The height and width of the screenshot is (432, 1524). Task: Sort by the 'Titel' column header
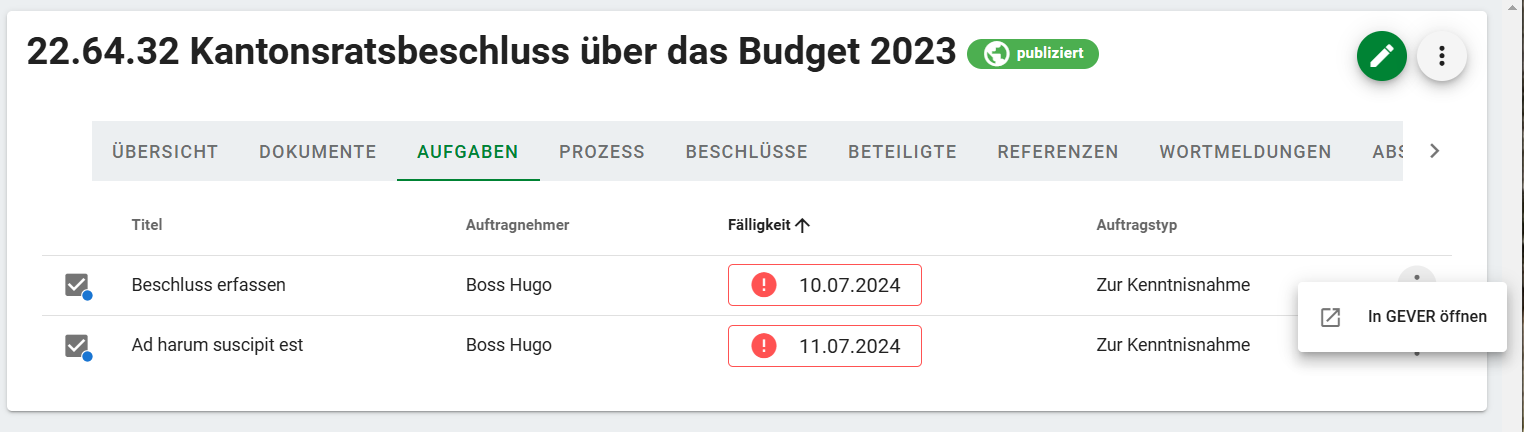pos(147,225)
